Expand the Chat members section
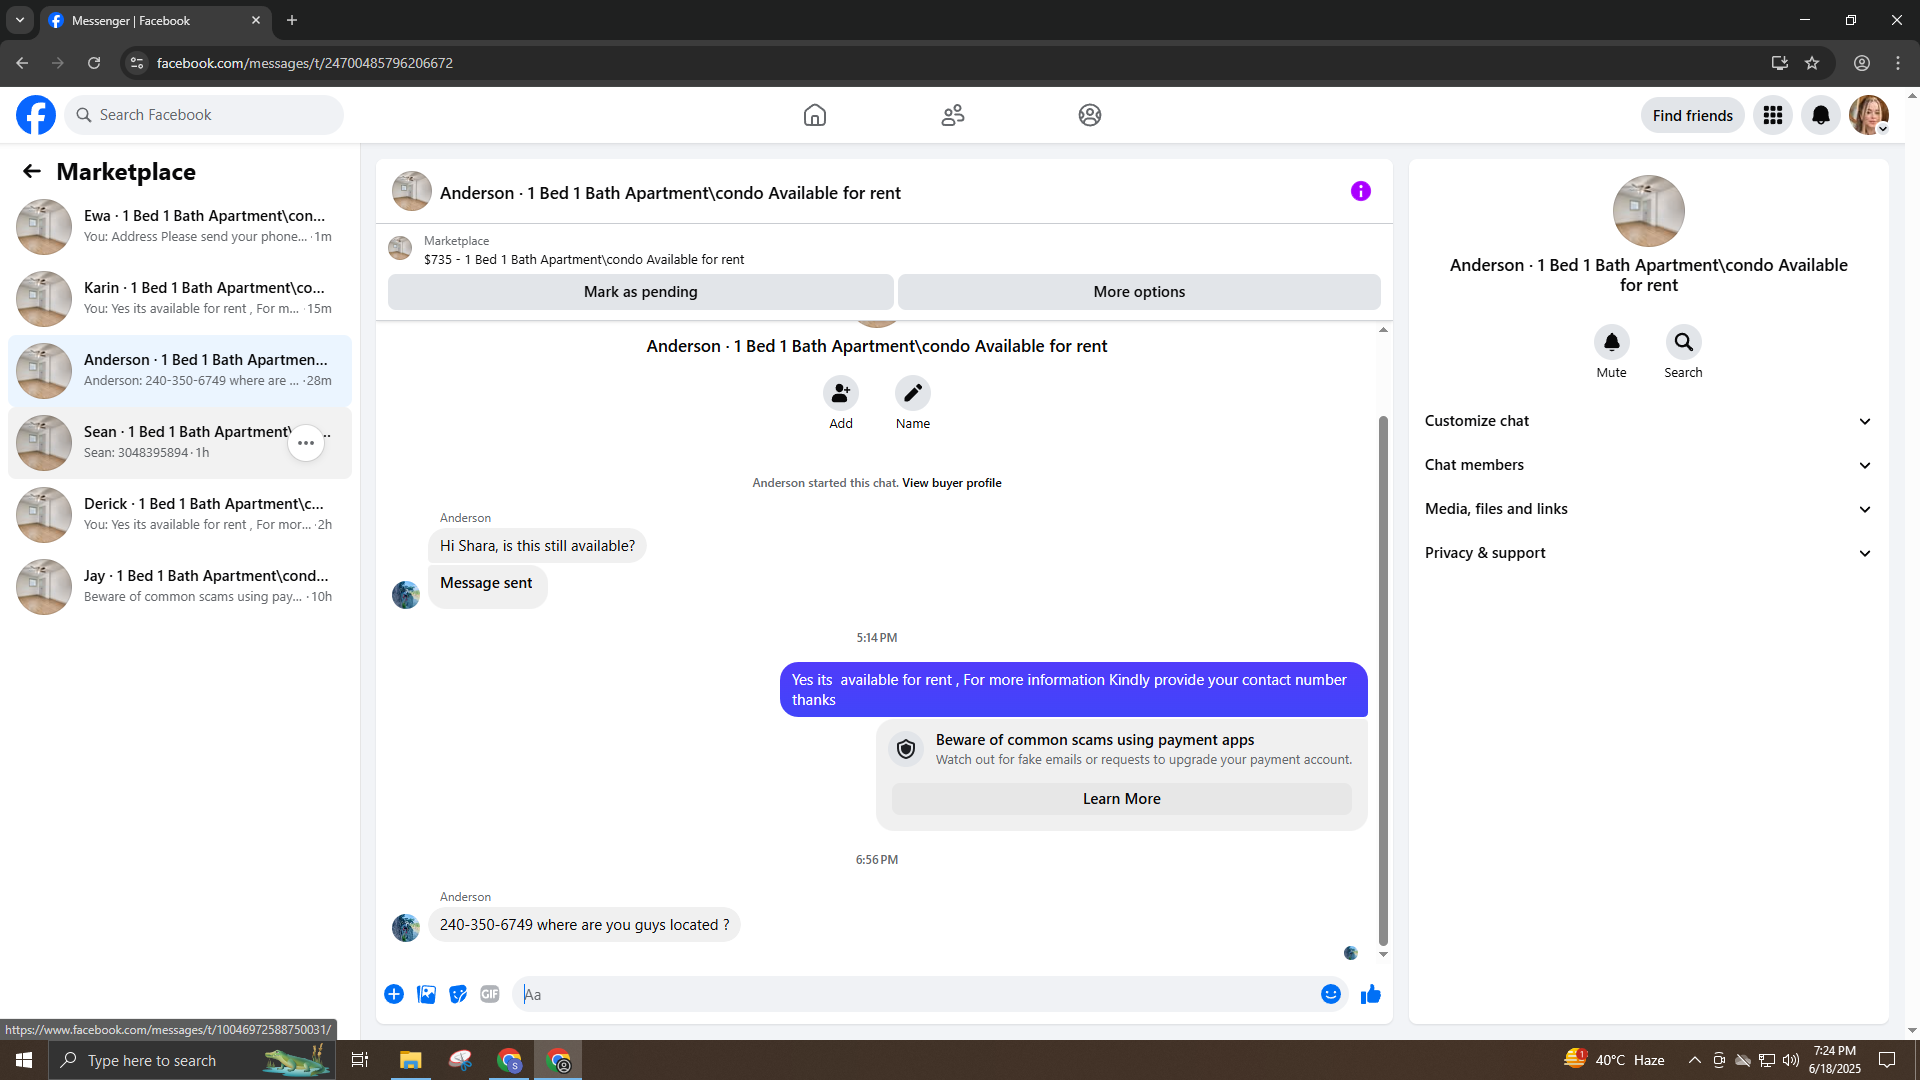 (x=1649, y=465)
